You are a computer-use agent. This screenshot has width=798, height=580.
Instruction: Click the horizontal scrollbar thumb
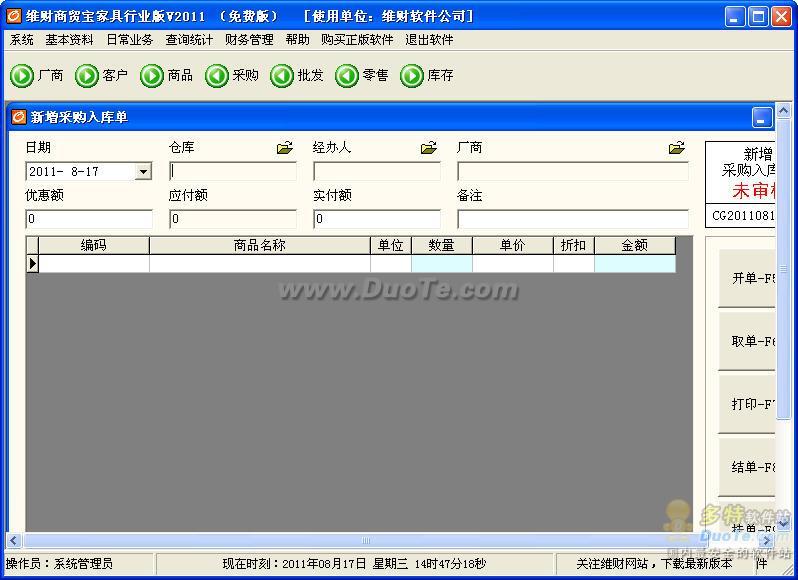click(x=366, y=540)
